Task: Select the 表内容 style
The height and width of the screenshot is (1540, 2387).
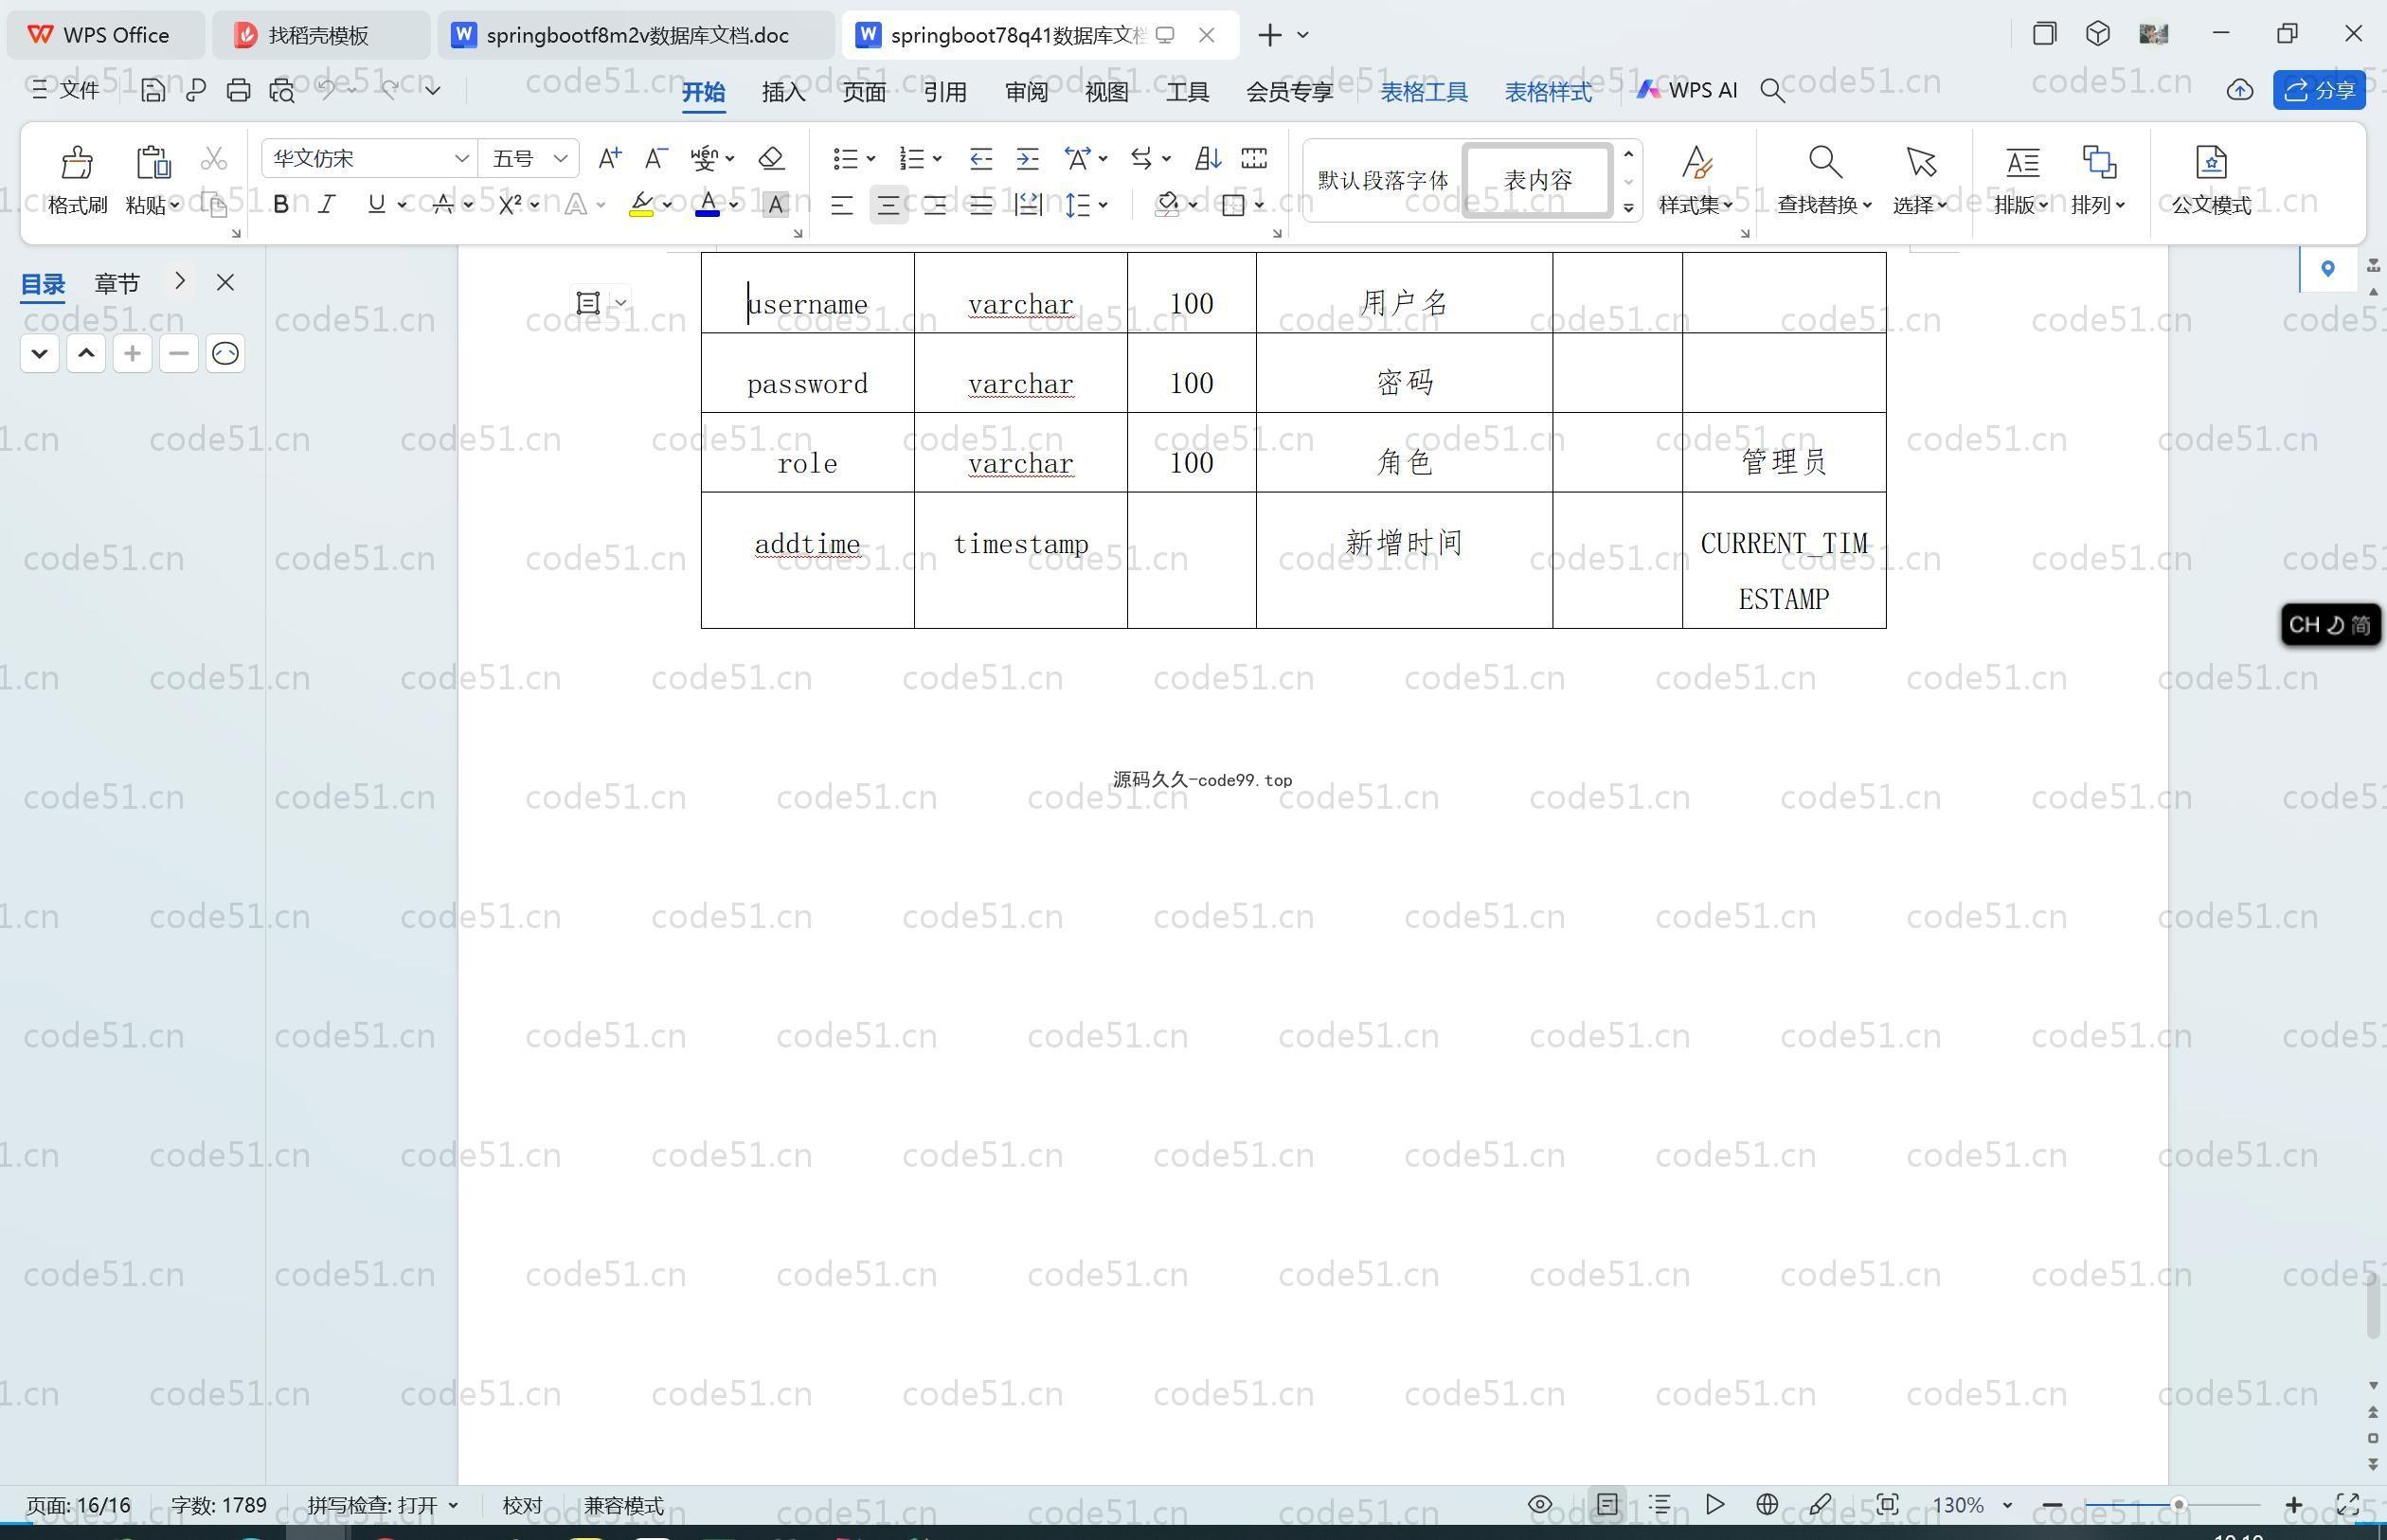Action: [1538, 180]
